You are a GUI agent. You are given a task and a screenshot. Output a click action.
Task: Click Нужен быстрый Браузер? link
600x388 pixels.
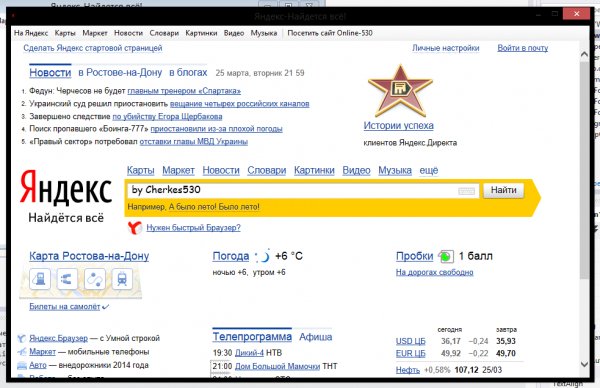(x=193, y=228)
